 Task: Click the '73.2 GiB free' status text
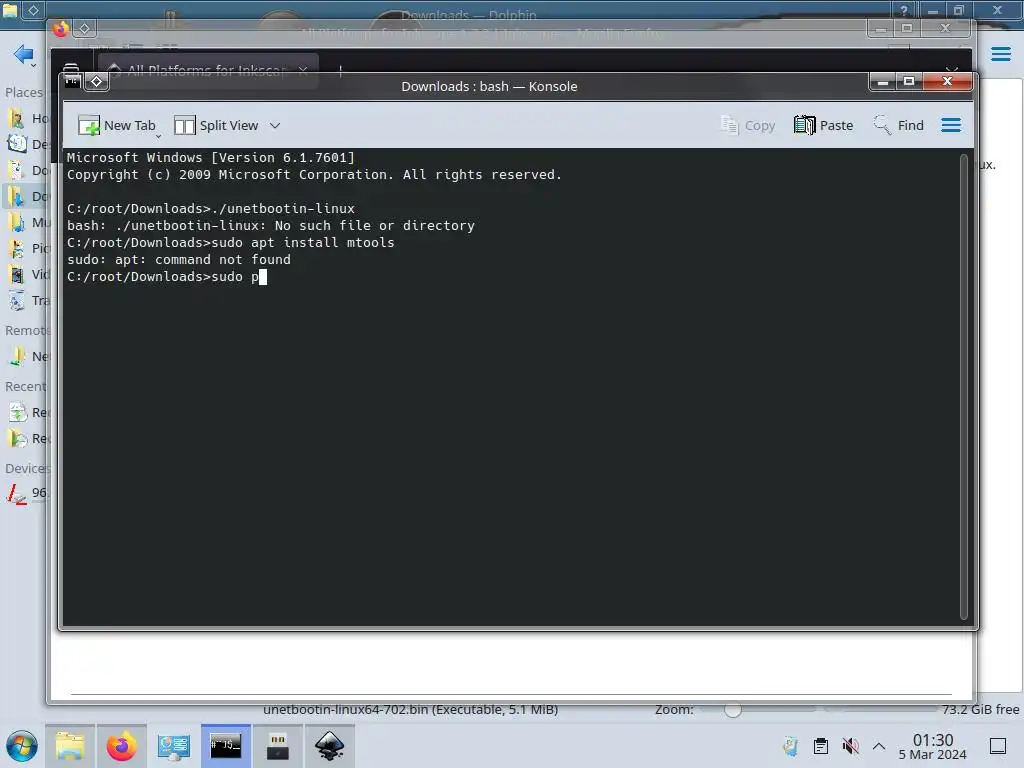pyautogui.click(x=980, y=709)
